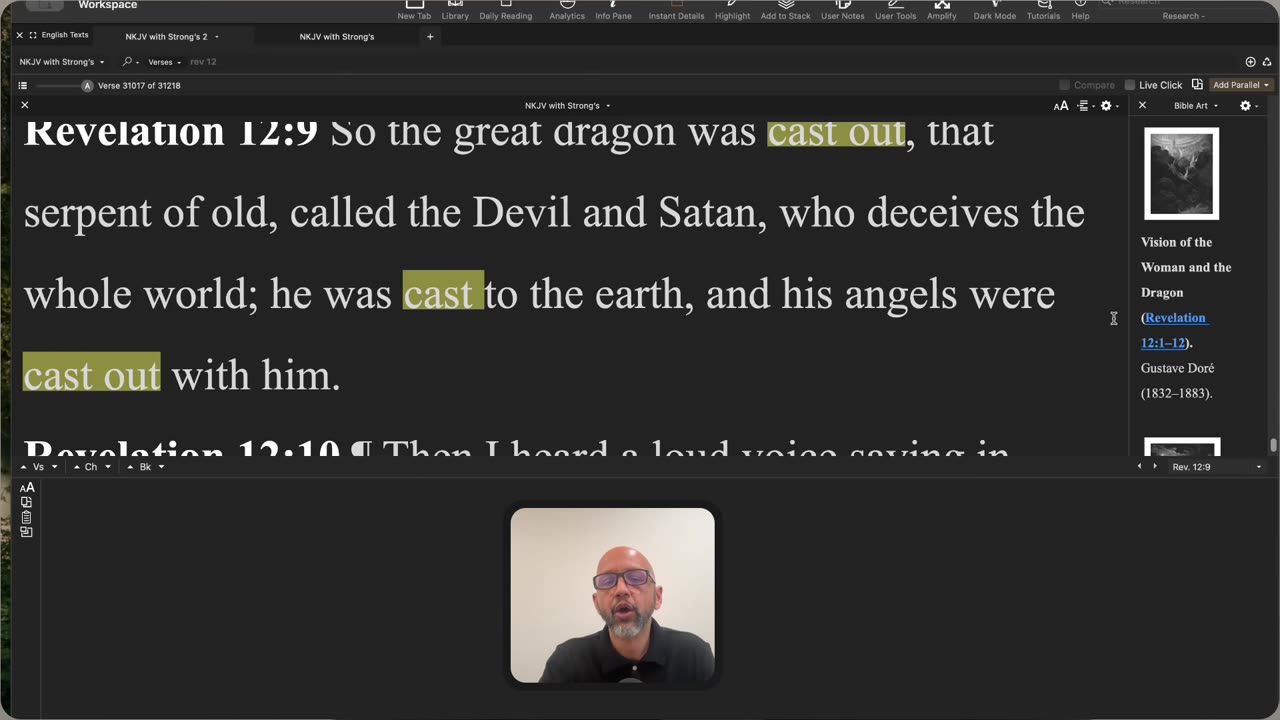Close the NKJV text pane
The width and height of the screenshot is (1280, 720).
(25, 105)
